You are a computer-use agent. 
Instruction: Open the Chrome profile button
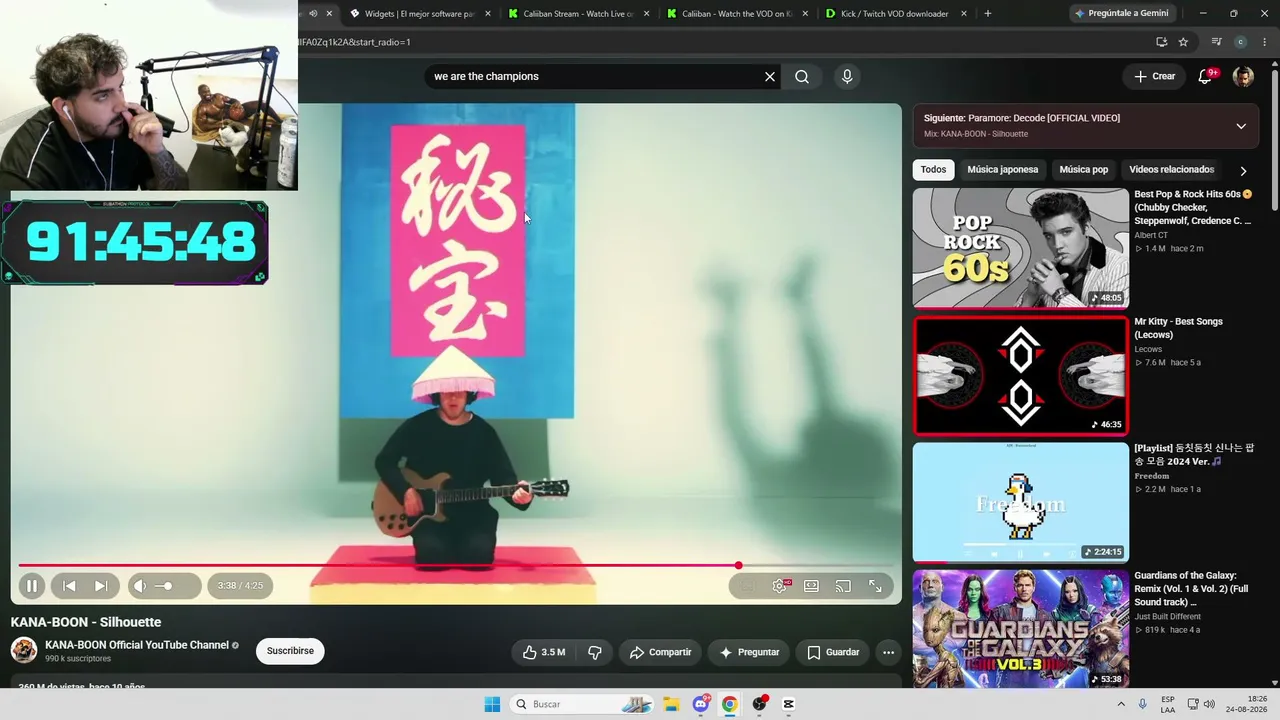1241,42
